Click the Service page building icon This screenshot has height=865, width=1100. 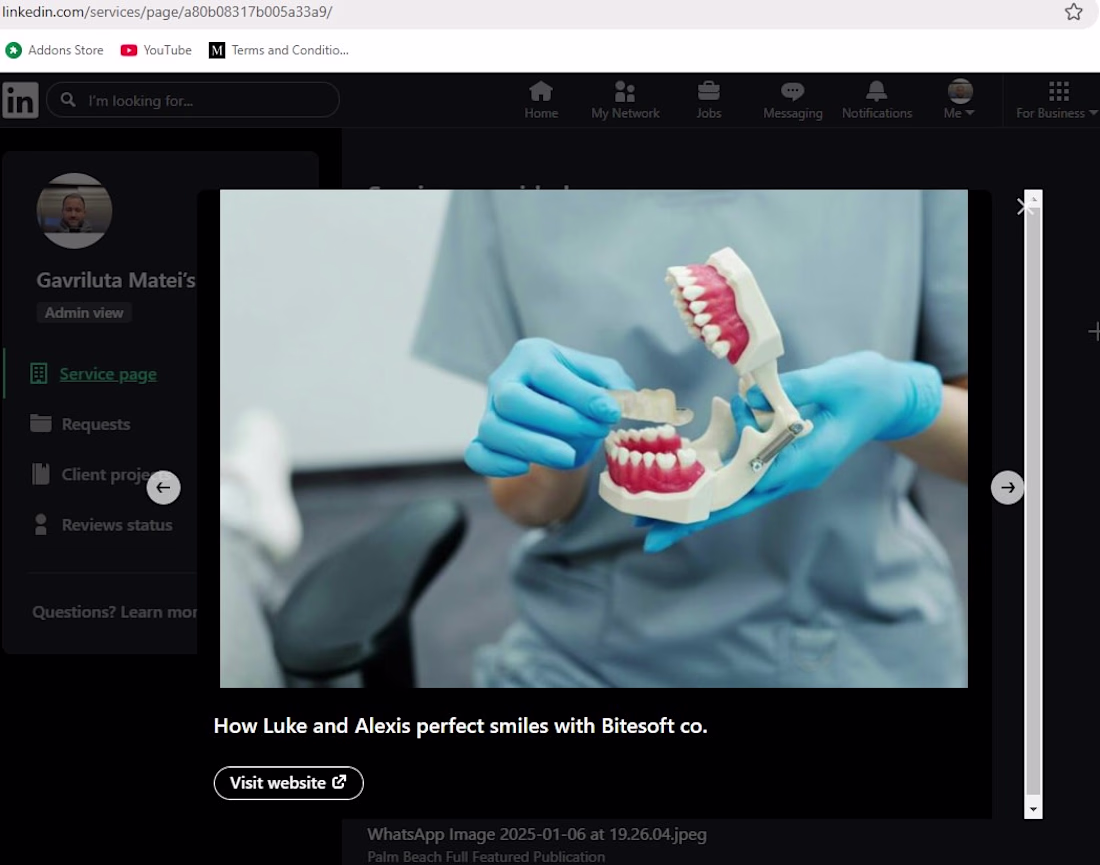click(39, 373)
